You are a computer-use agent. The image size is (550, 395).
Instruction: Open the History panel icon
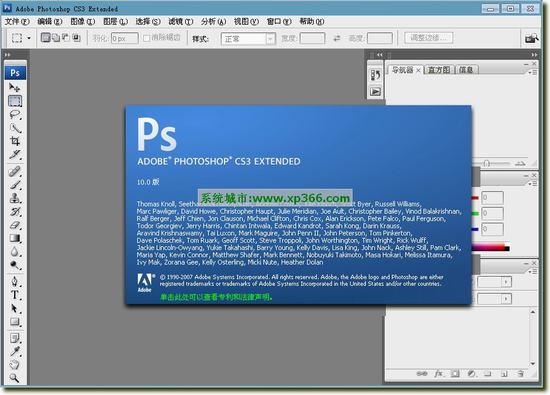point(375,75)
